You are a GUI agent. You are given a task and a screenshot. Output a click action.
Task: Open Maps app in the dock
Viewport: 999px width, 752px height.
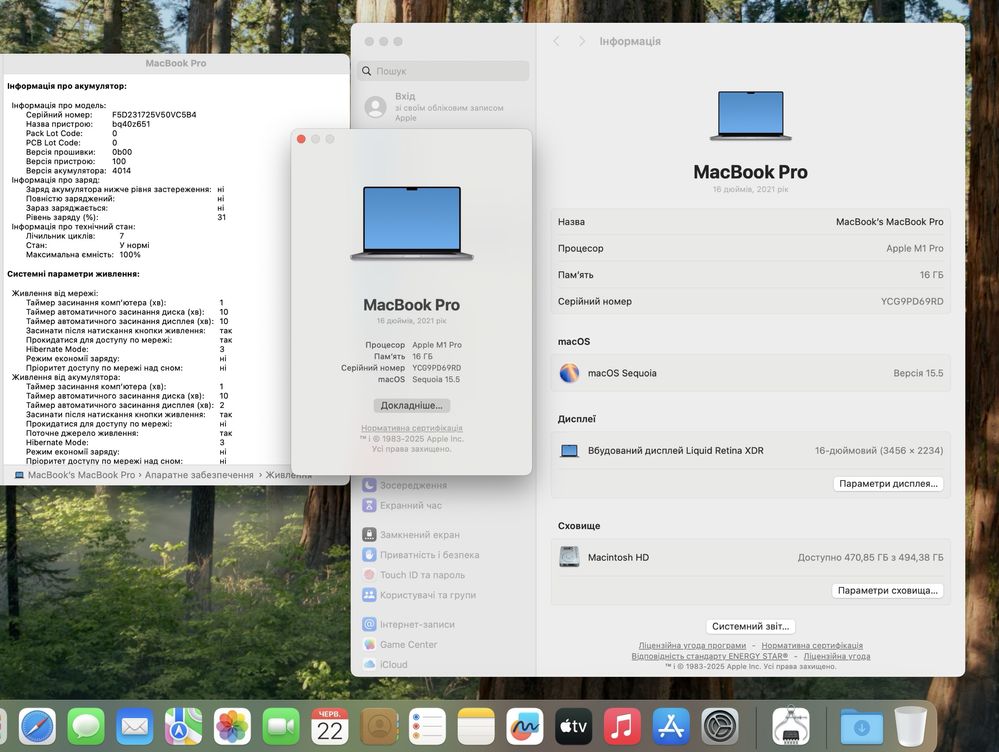183,727
